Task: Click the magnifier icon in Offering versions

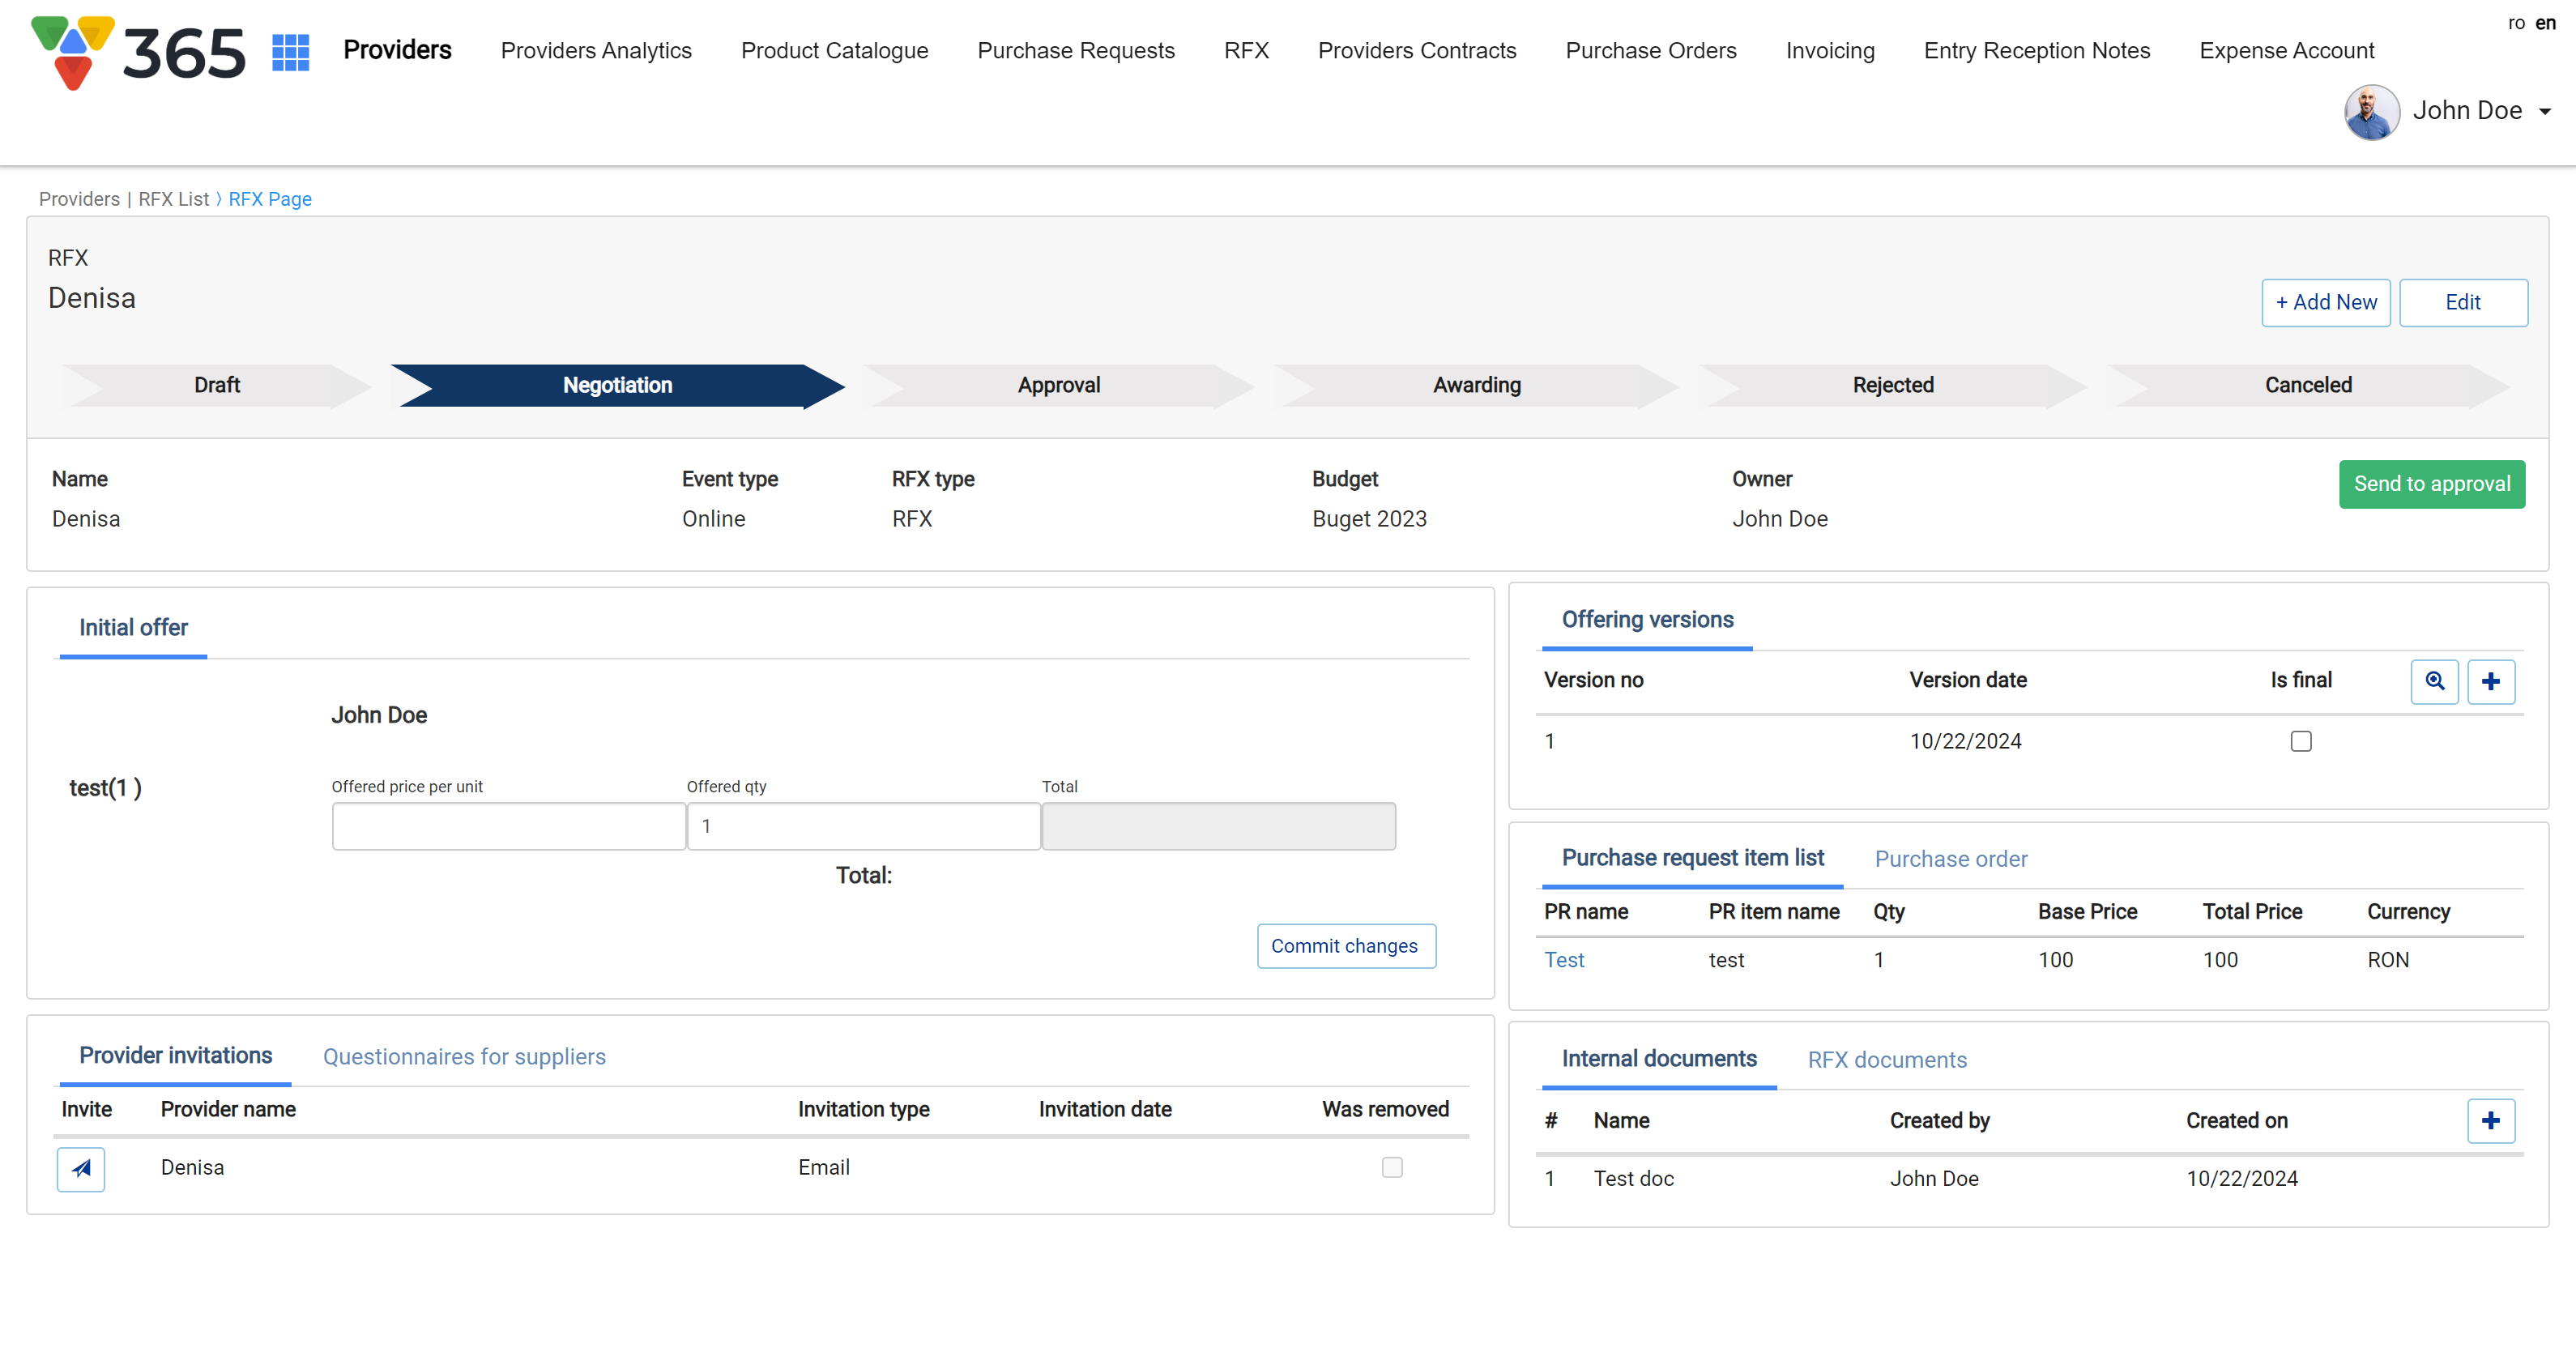Action: [x=2434, y=681]
